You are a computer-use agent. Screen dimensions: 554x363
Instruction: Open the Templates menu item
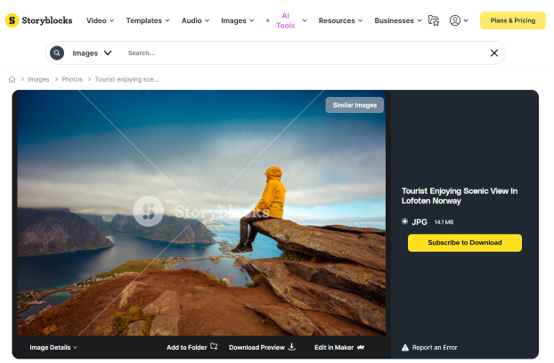click(144, 21)
